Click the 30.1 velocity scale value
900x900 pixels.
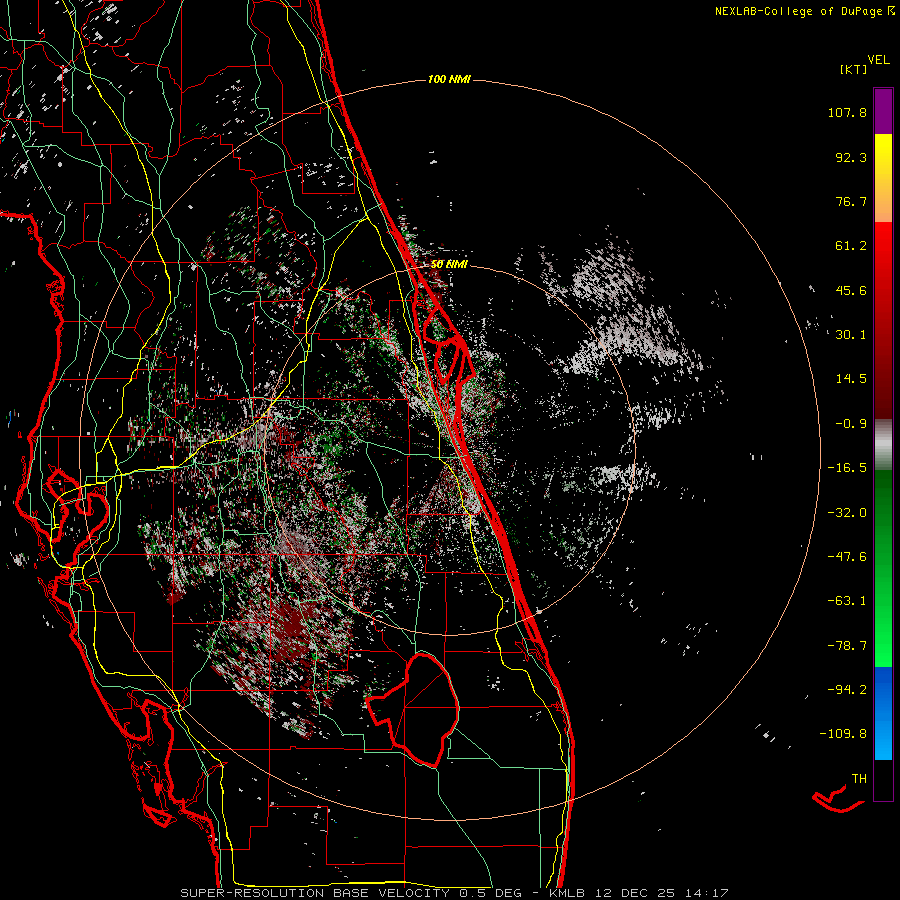click(x=851, y=335)
